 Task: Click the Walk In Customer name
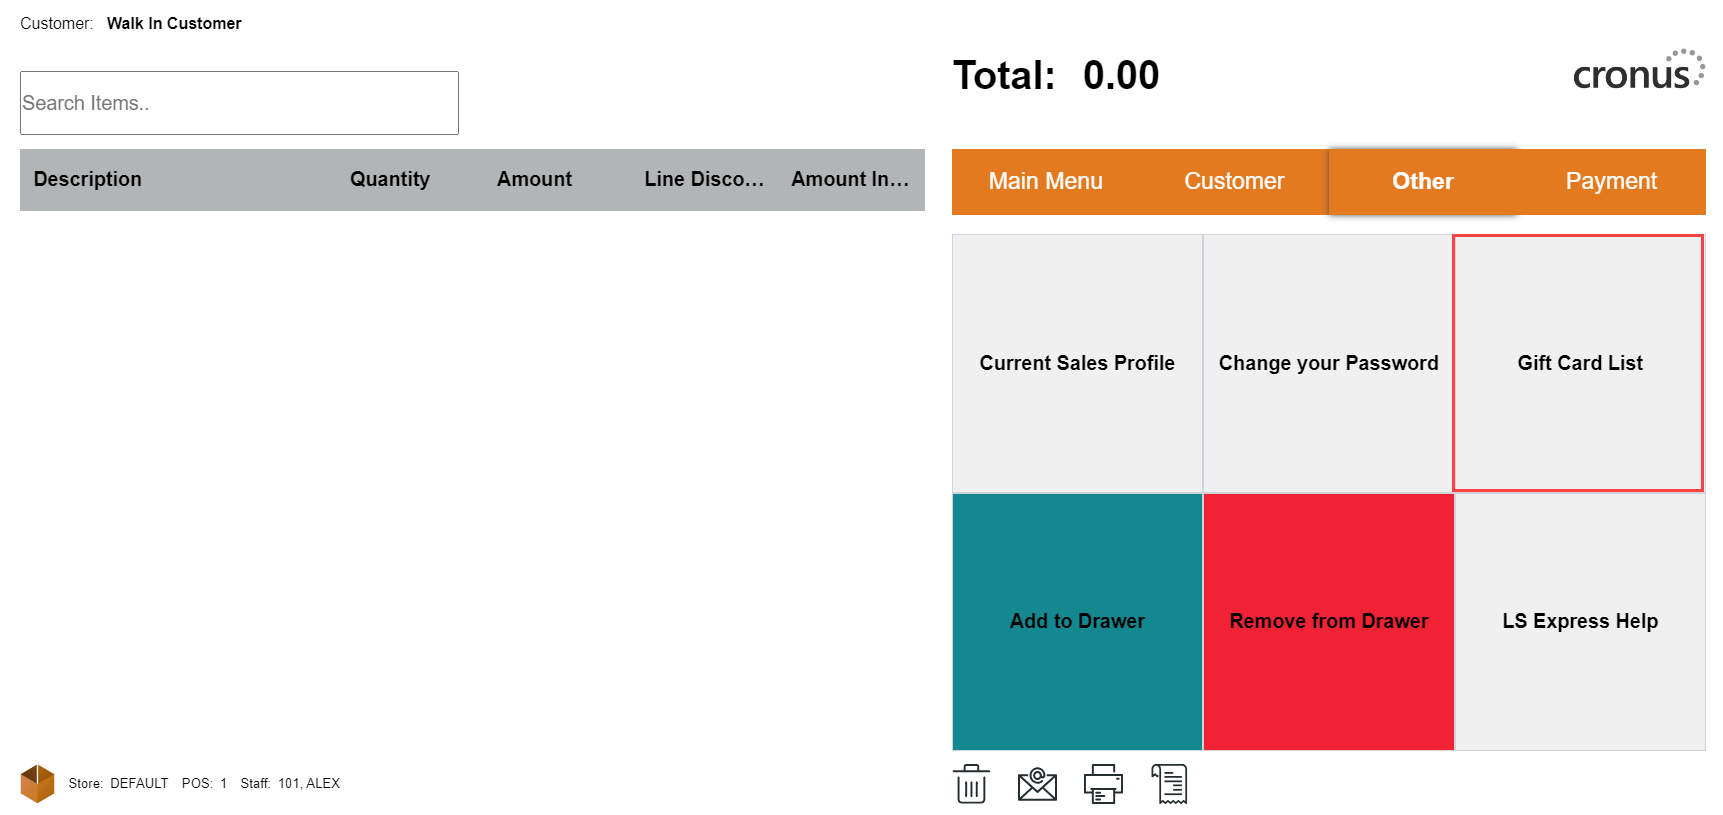[174, 23]
